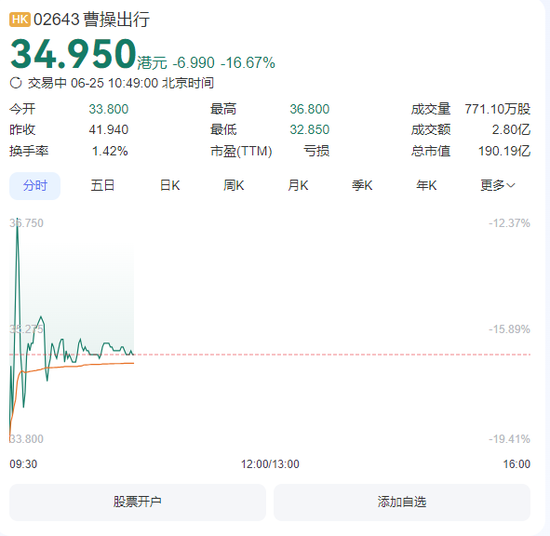This screenshot has width=550, height=536.
Task: Click the chart axis label 33.800 at bottom left
Action: (26, 439)
